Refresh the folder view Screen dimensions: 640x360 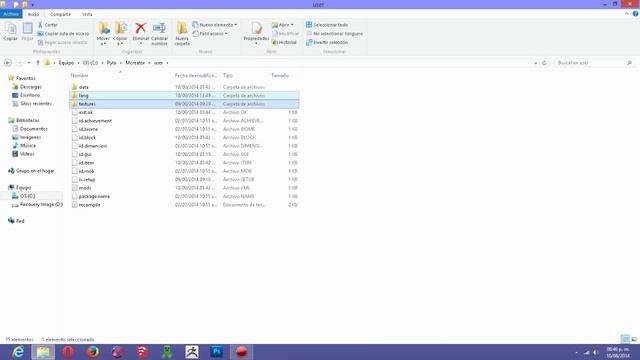click(544, 63)
